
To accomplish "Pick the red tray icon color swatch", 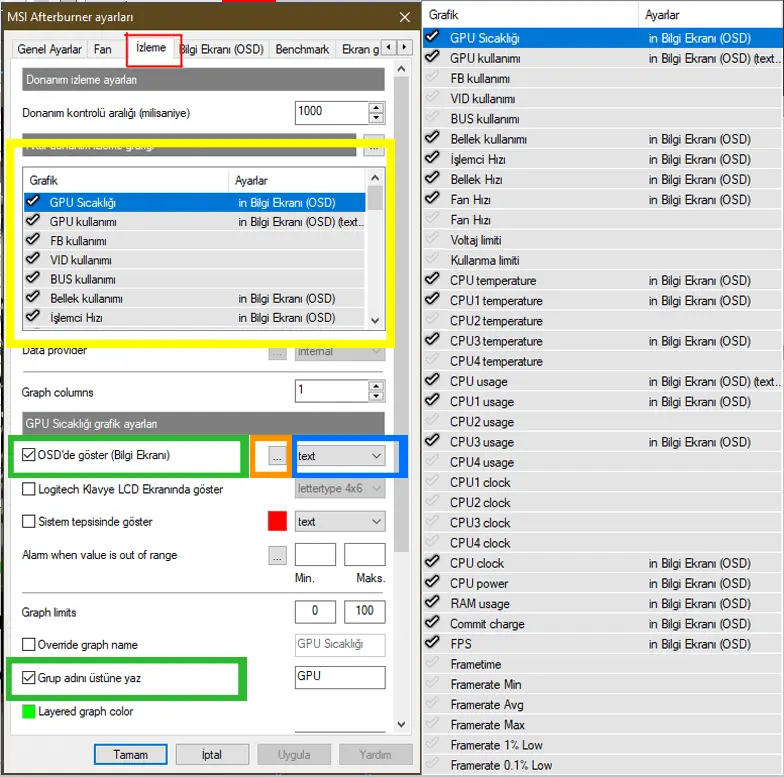I will coord(277,521).
